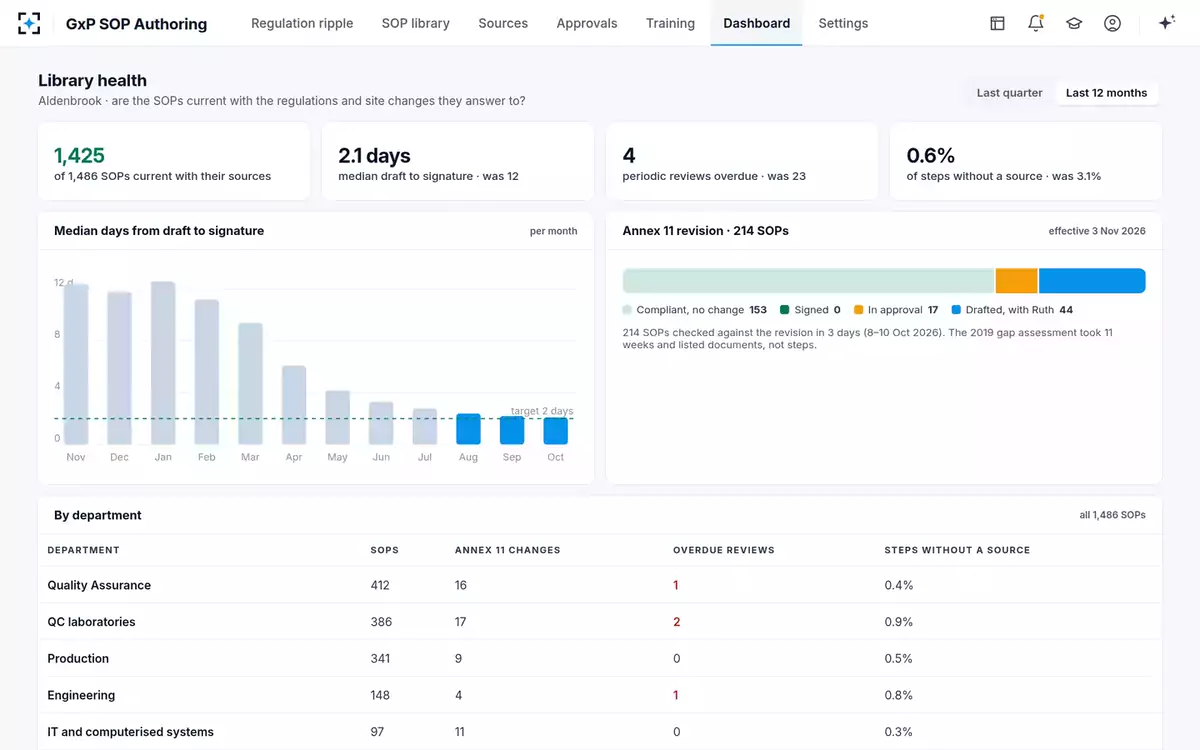This screenshot has height=750, width=1200.
Task: Select the orange In approval bar segment
Action: (1016, 281)
